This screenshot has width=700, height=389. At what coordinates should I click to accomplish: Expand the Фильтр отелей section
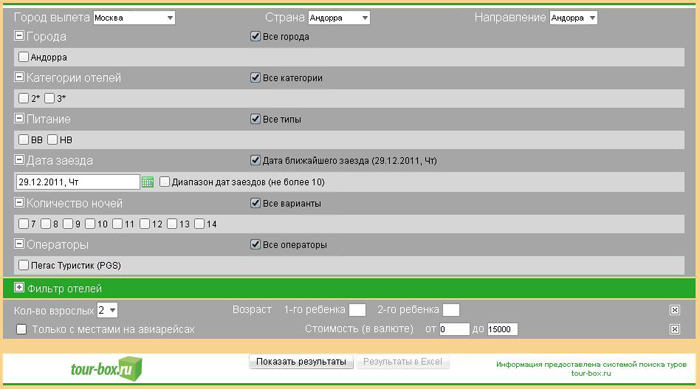click(19, 288)
